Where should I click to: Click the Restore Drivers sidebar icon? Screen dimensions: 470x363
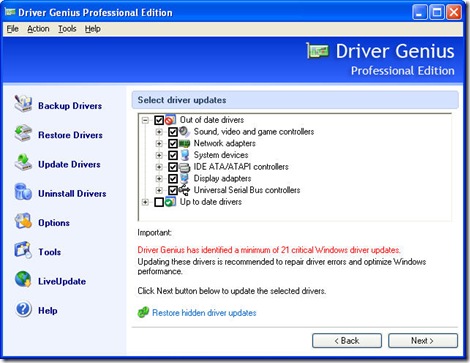(x=23, y=133)
